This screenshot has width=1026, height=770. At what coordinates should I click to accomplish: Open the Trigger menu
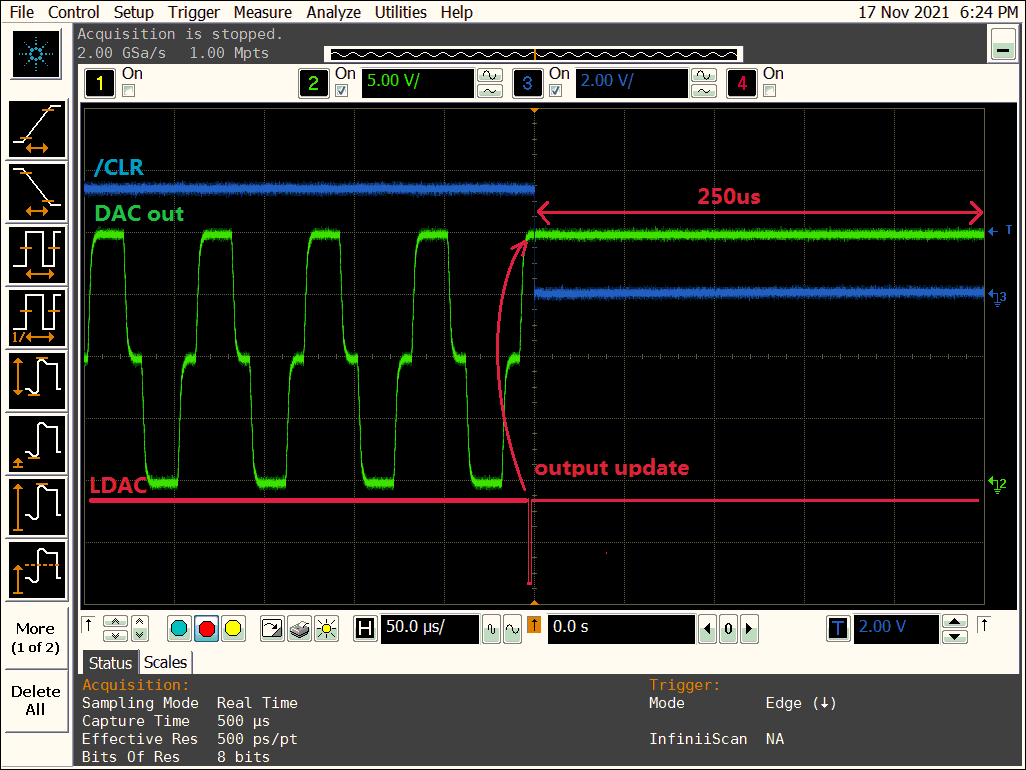194,12
